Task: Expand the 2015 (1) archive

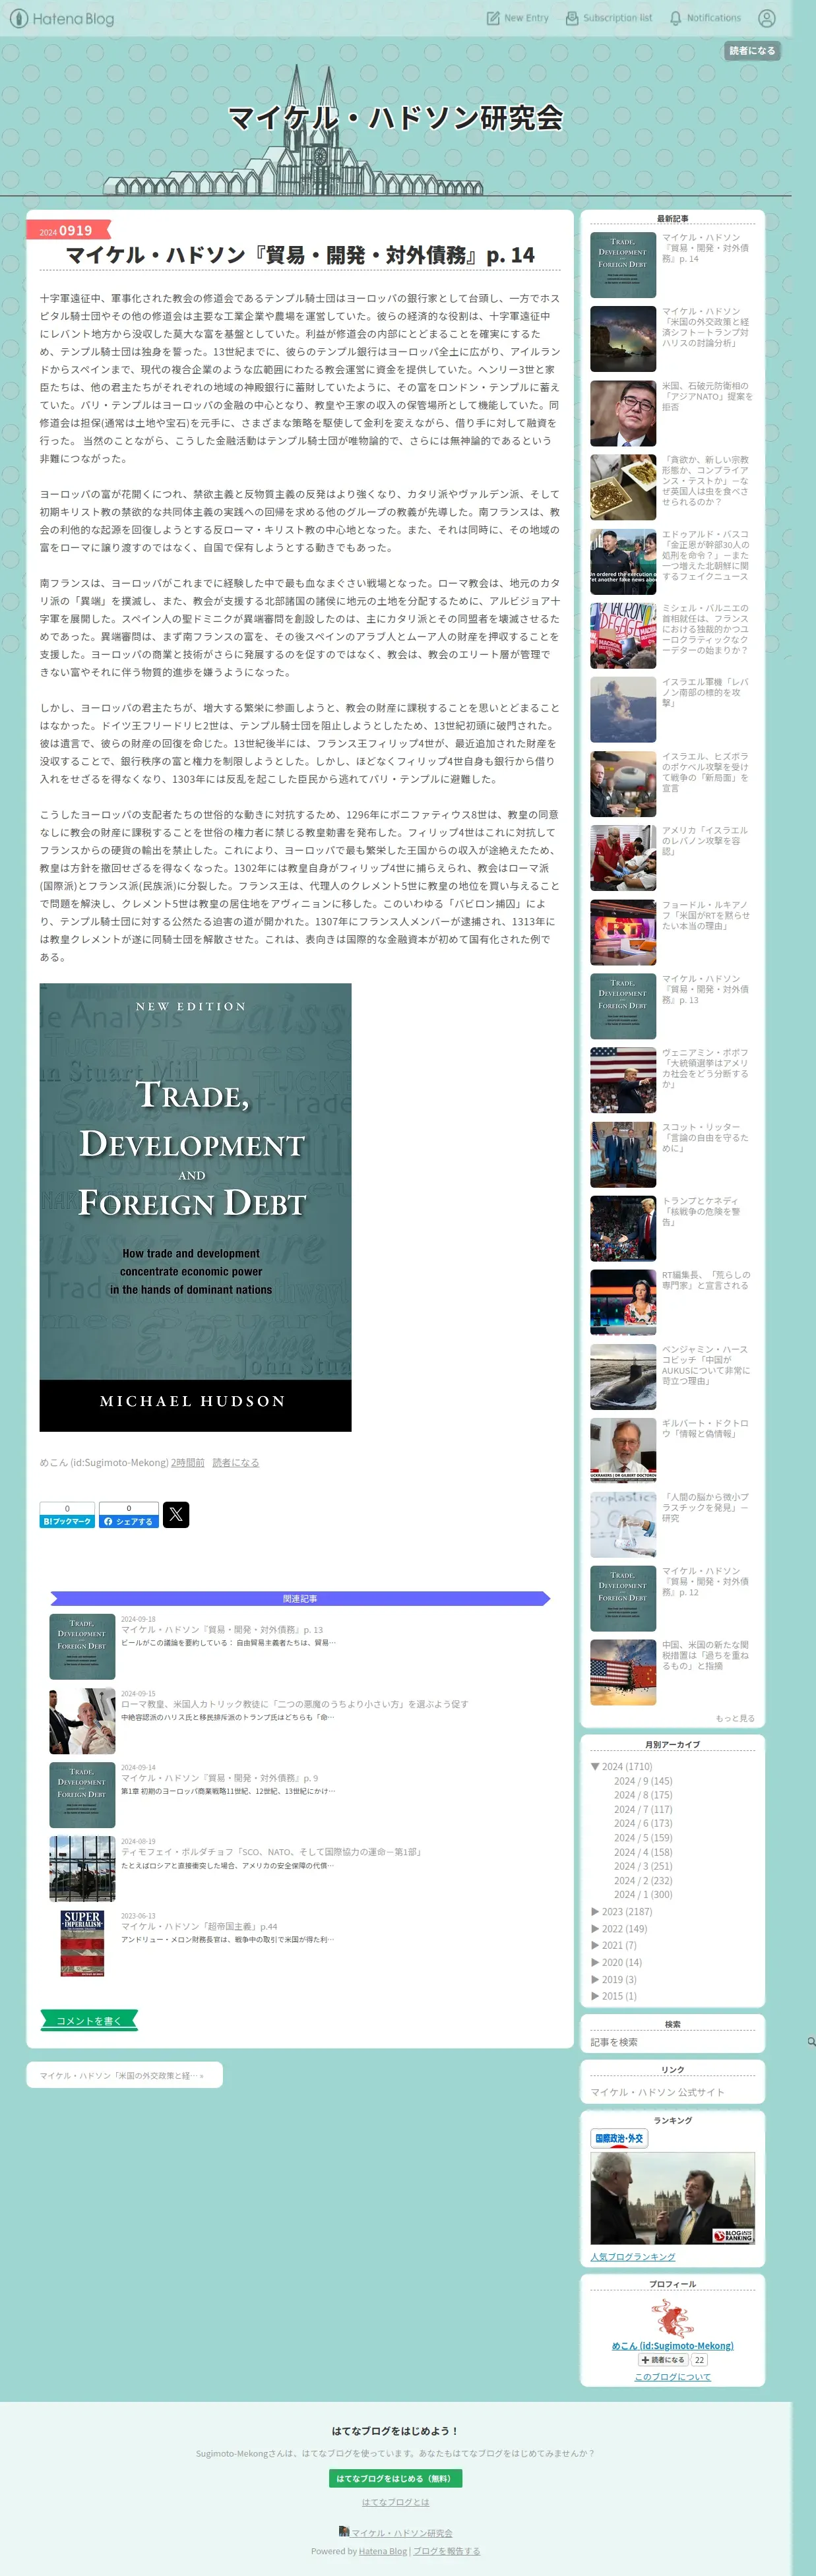Action: [x=596, y=1996]
